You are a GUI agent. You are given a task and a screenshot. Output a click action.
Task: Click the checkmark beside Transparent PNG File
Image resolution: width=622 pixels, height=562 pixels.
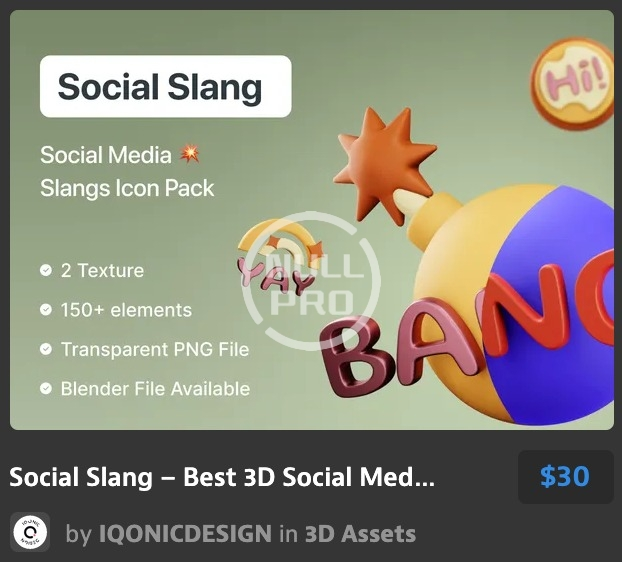point(46,349)
